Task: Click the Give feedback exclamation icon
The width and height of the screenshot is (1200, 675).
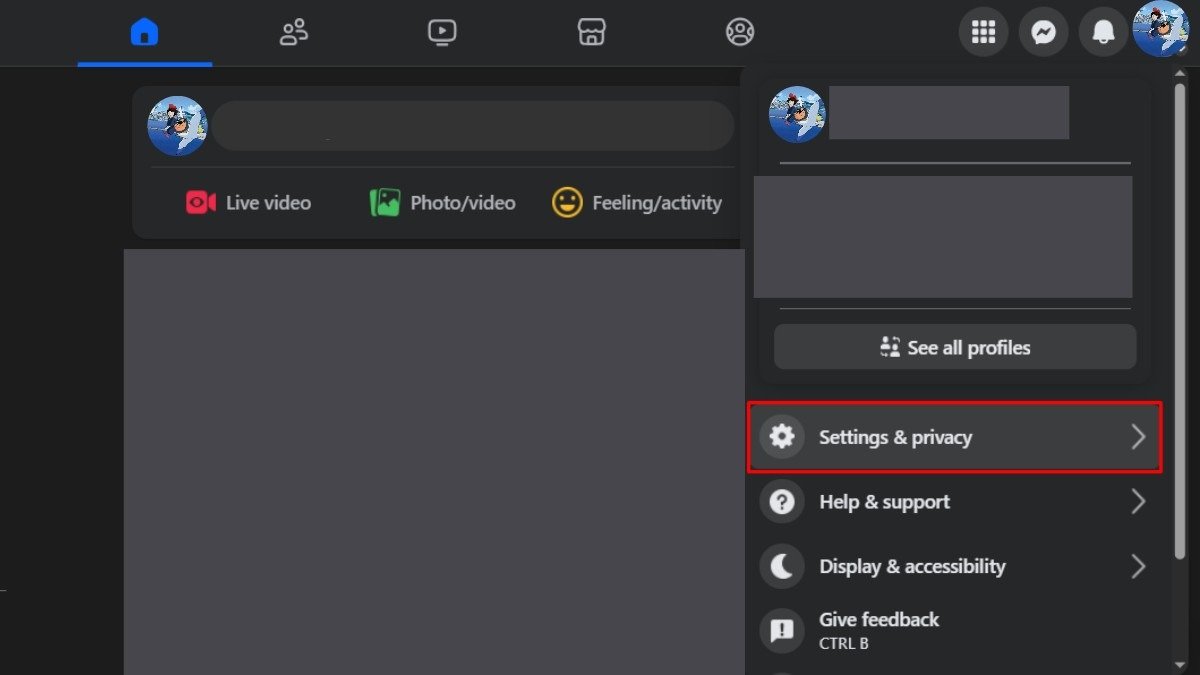Action: [x=782, y=630]
